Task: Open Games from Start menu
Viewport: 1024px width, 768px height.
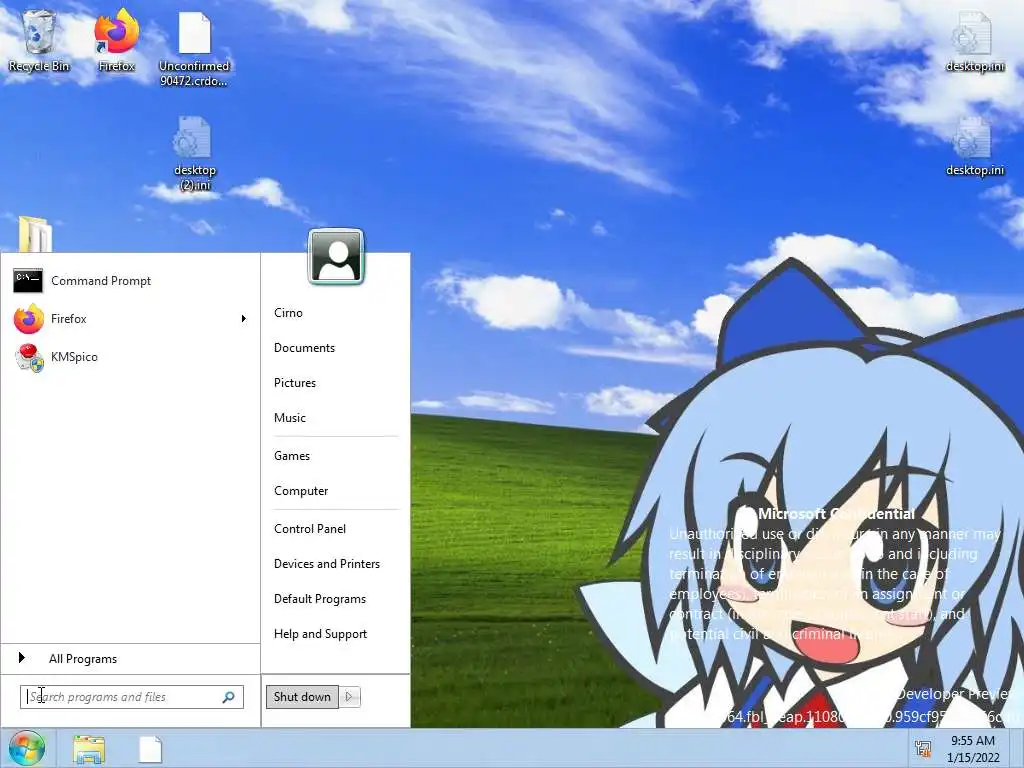Action: tap(292, 456)
